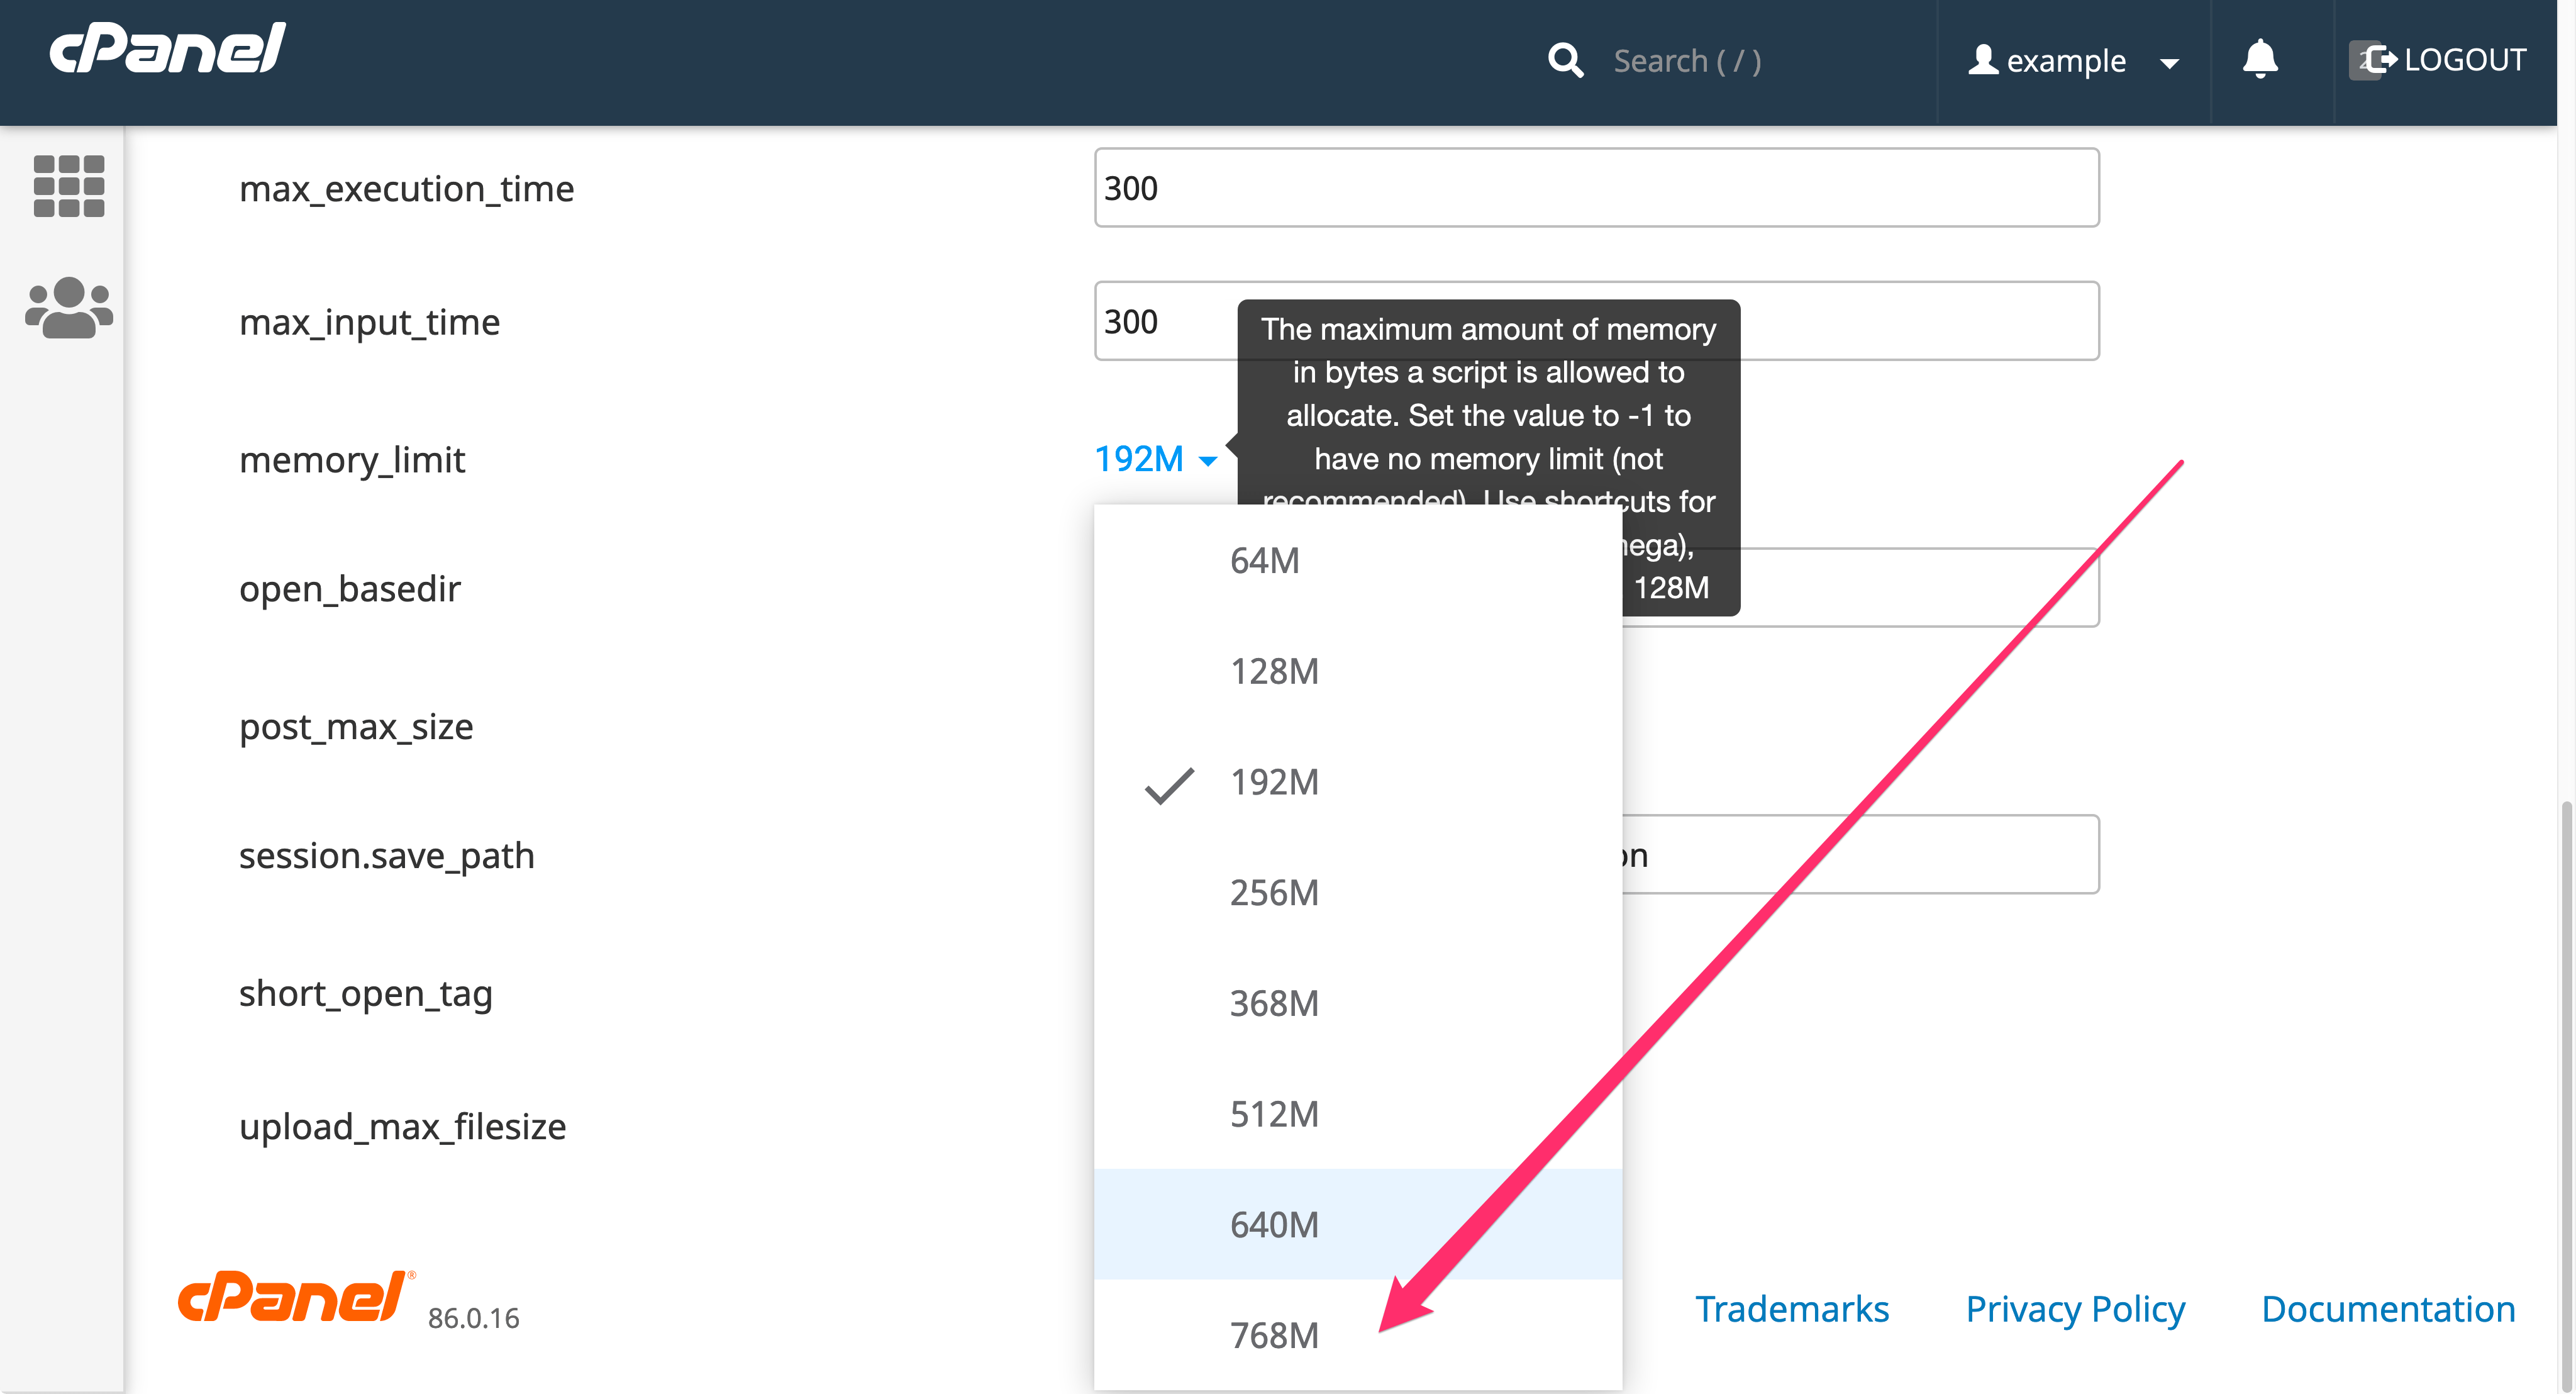The height and width of the screenshot is (1394, 2576).
Task: Open the Privacy Policy link
Action: pyautogui.click(x=2074, y=1309)
